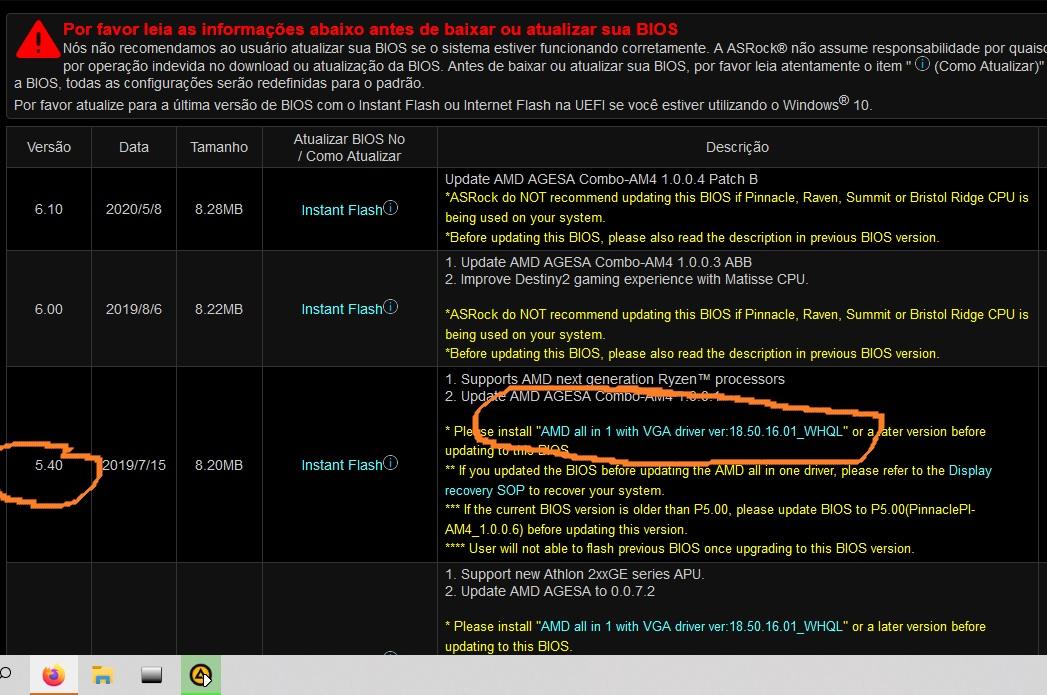Click text Improve Destiny2 gaming experience with Matisse CPU

[x=634, y=279]
